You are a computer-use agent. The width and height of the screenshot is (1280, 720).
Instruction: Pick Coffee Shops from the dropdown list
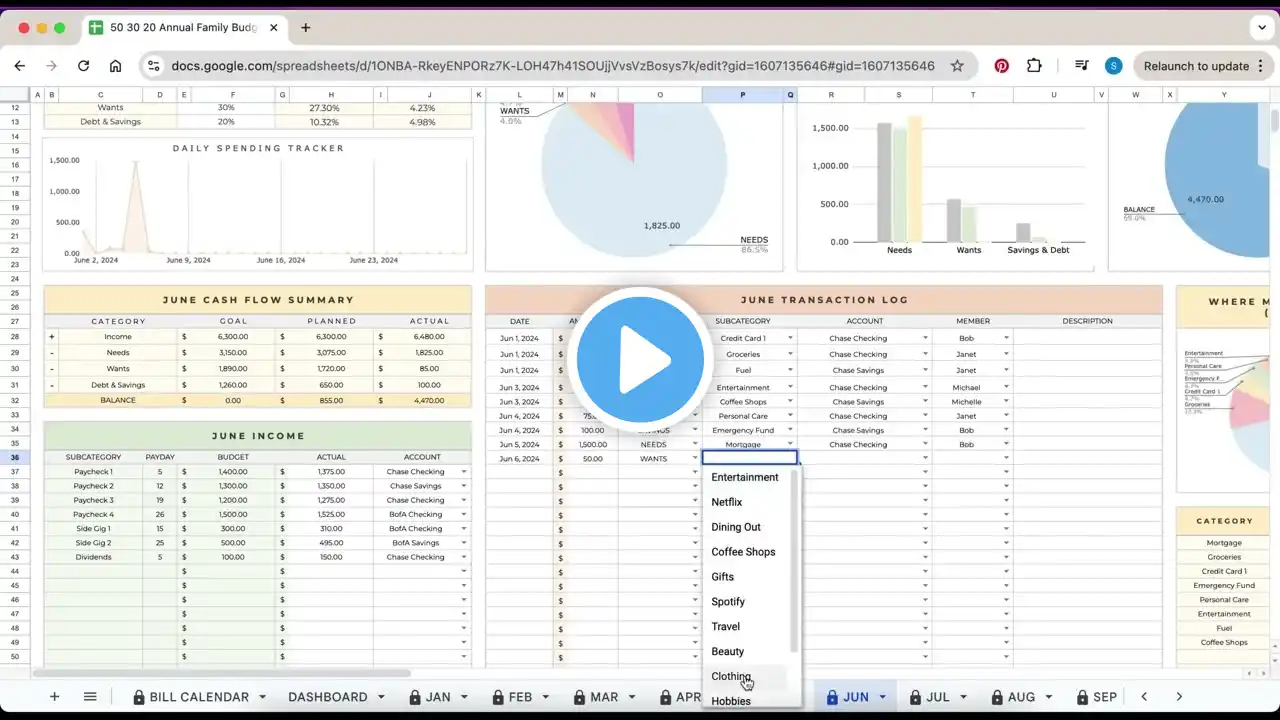click(743, 552)
